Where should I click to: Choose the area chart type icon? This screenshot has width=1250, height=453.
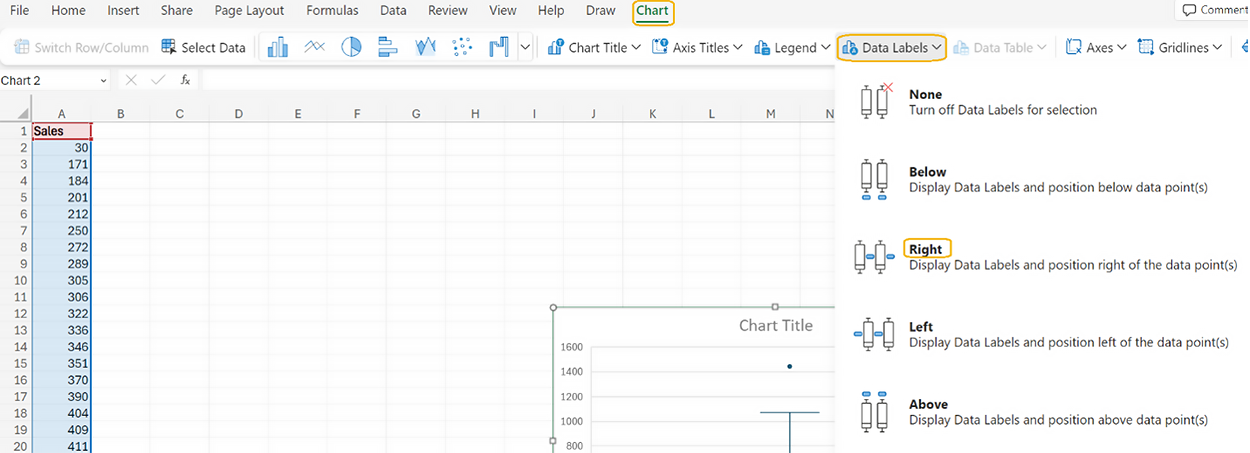coord(425,47)
